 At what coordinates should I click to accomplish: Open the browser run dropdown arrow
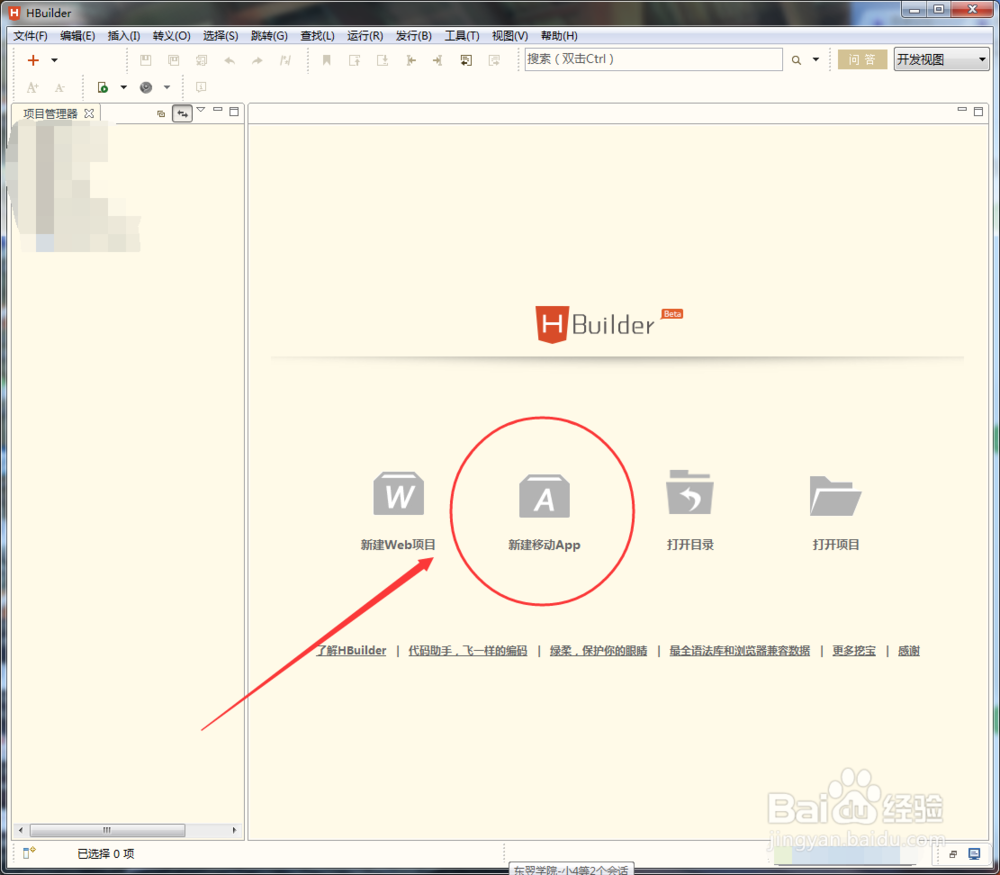pyautogui.click(x=167, y=87)
